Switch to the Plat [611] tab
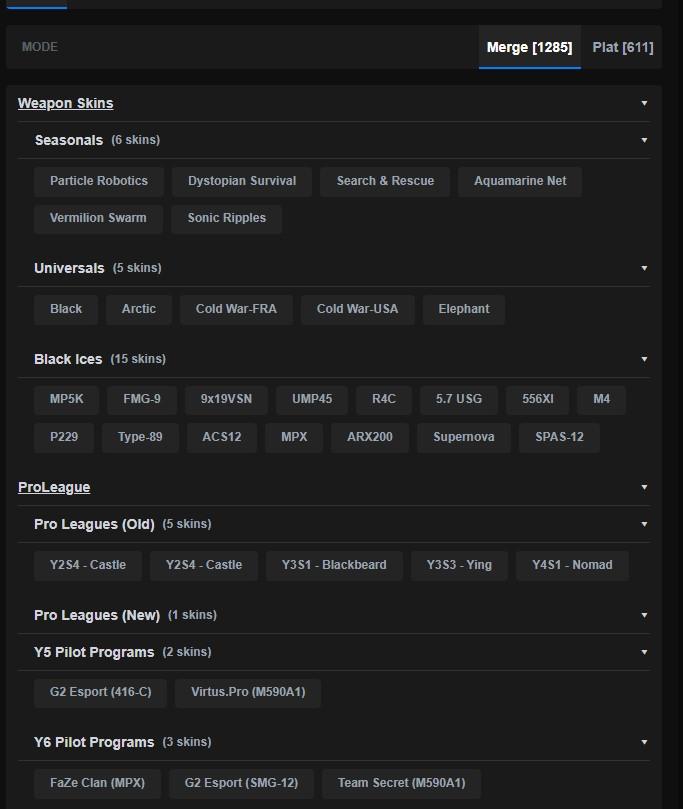Viewport: 683px width, 809px height. 623,47
